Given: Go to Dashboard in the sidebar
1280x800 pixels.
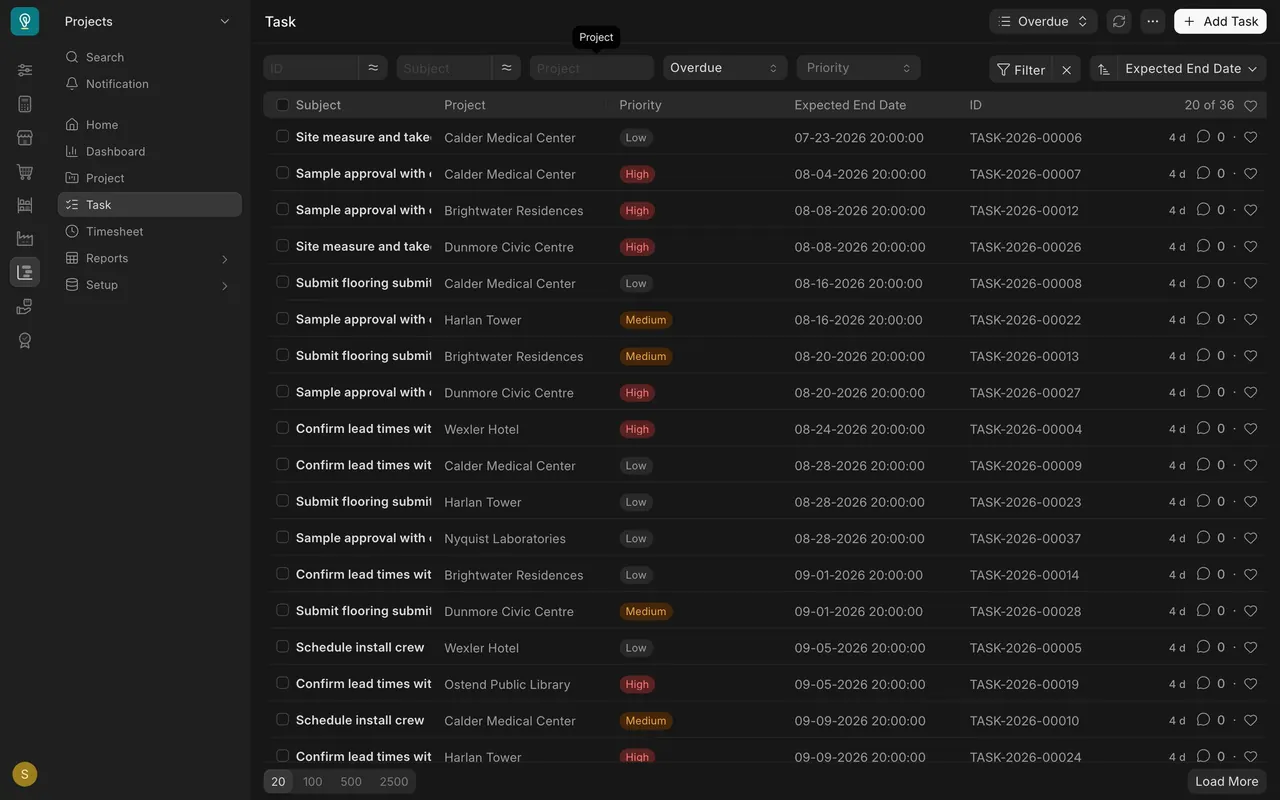Looking at the screenshot, I should click(x=150, y=151).
